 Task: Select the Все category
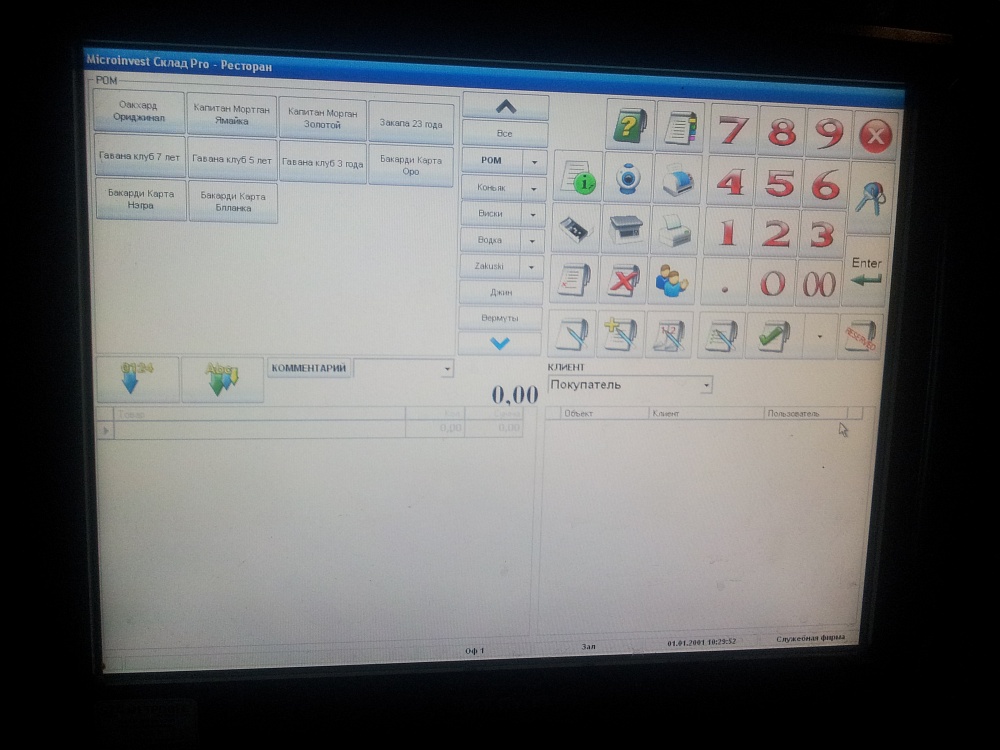[x=504, y=134]
